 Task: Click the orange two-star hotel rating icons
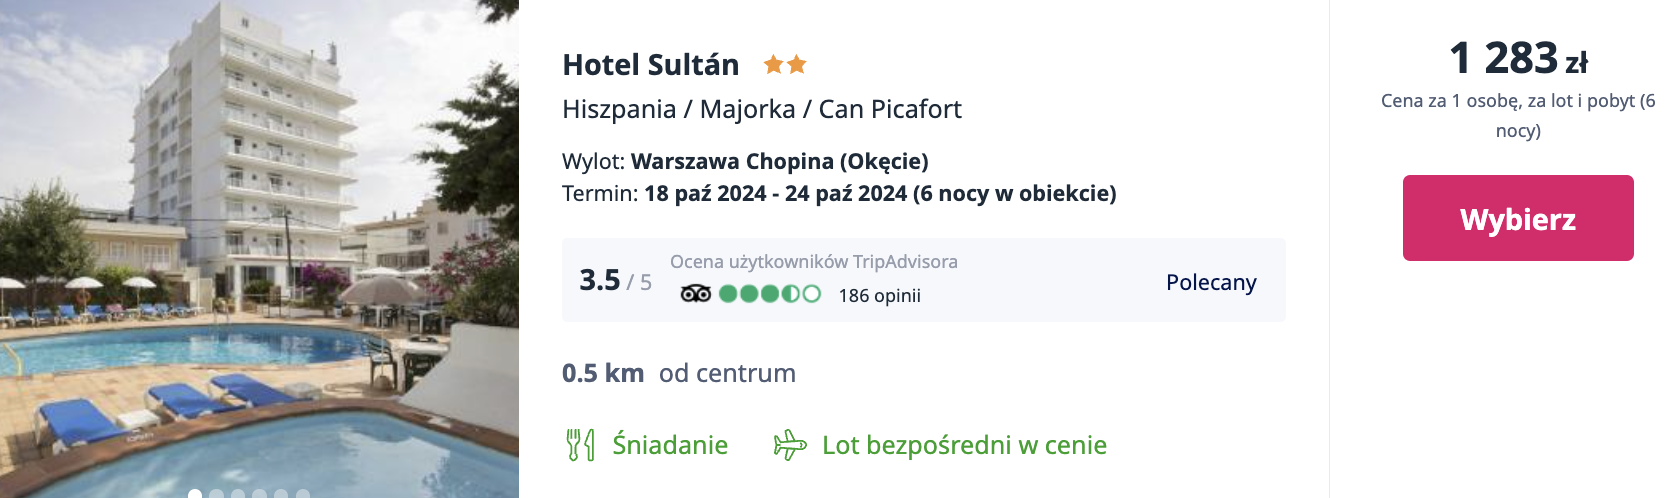coord(785,65)
